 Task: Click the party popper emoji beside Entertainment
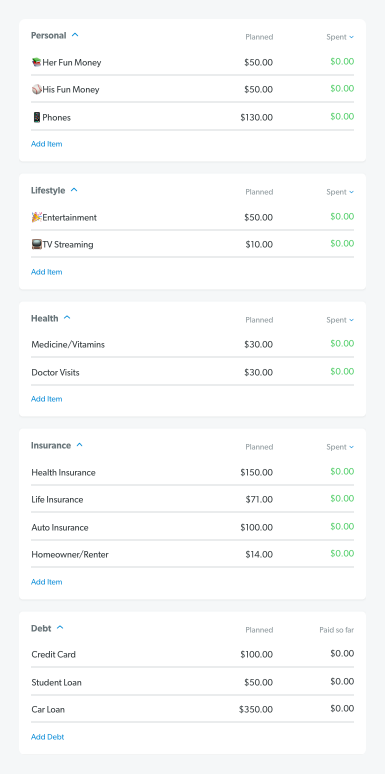coord(36,217)
